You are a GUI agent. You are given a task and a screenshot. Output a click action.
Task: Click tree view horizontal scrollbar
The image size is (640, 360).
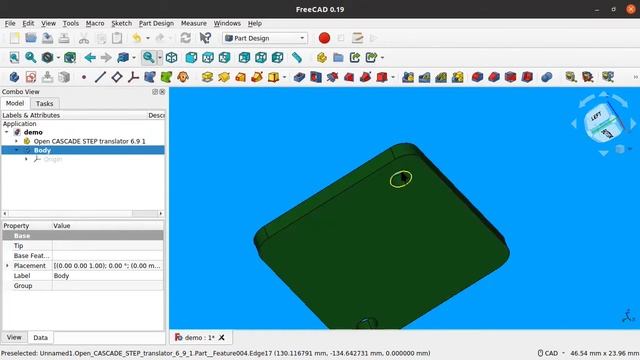[x=83, y=213]
